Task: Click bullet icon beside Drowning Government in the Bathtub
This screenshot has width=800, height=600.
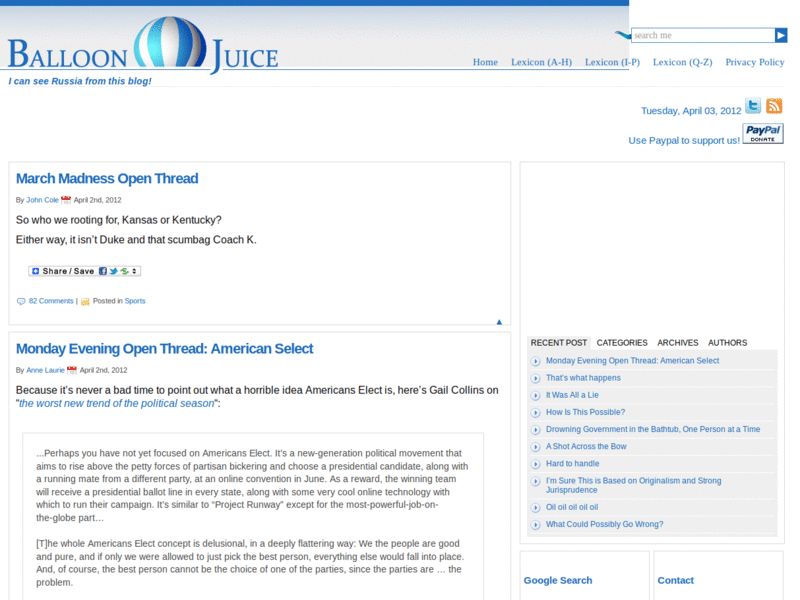Action: click(x=535, y=430)
